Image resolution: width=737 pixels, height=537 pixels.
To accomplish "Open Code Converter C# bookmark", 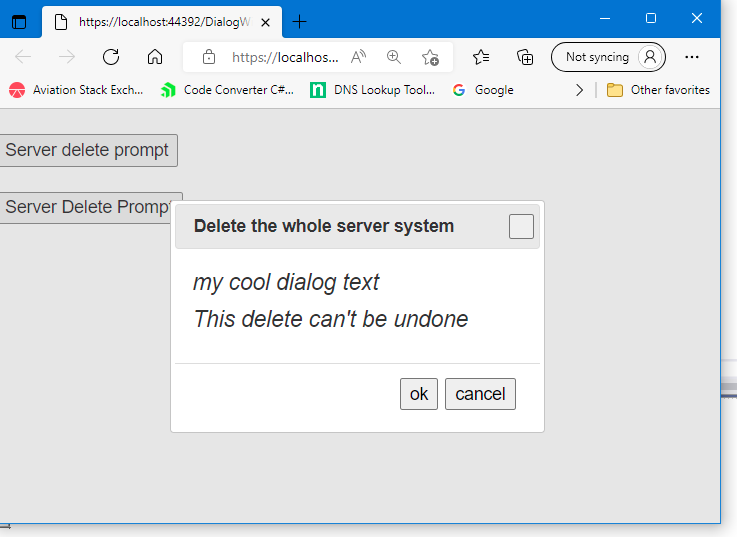I will click(227, 90).
